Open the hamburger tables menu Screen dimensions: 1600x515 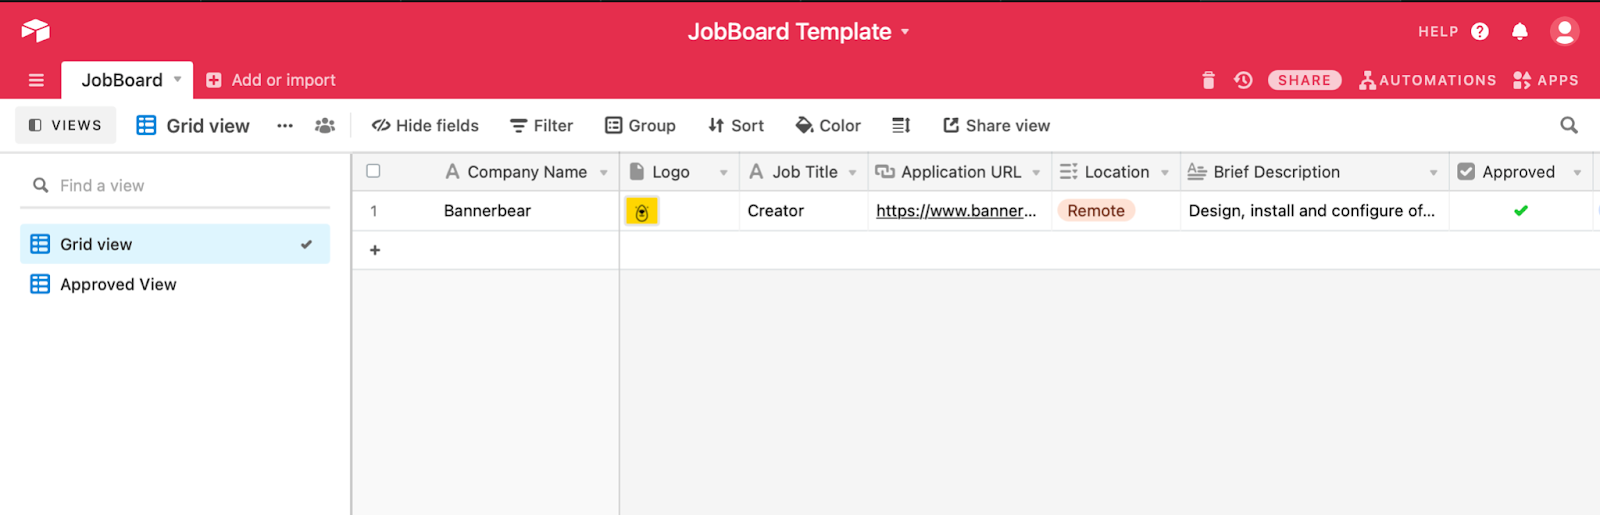[x=36, y=80]
